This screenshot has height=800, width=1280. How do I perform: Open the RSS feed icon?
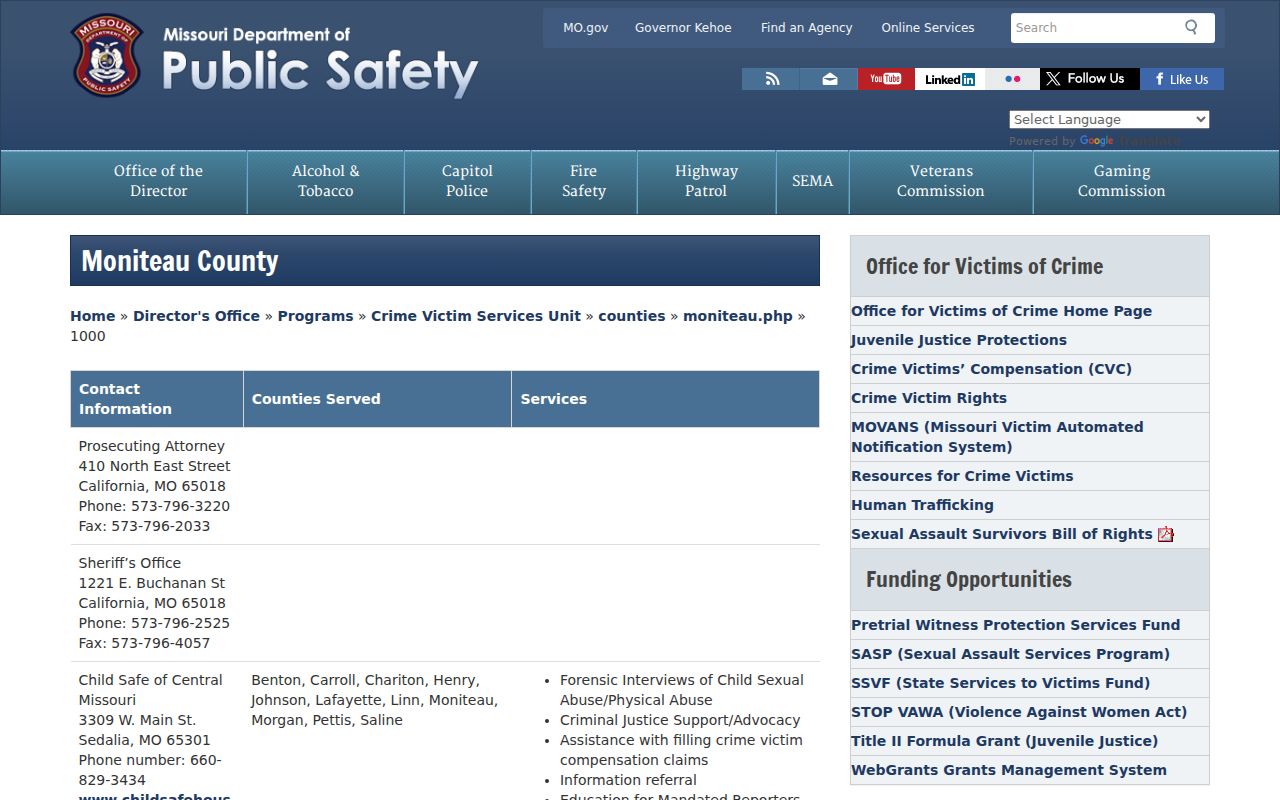[771, 79]
